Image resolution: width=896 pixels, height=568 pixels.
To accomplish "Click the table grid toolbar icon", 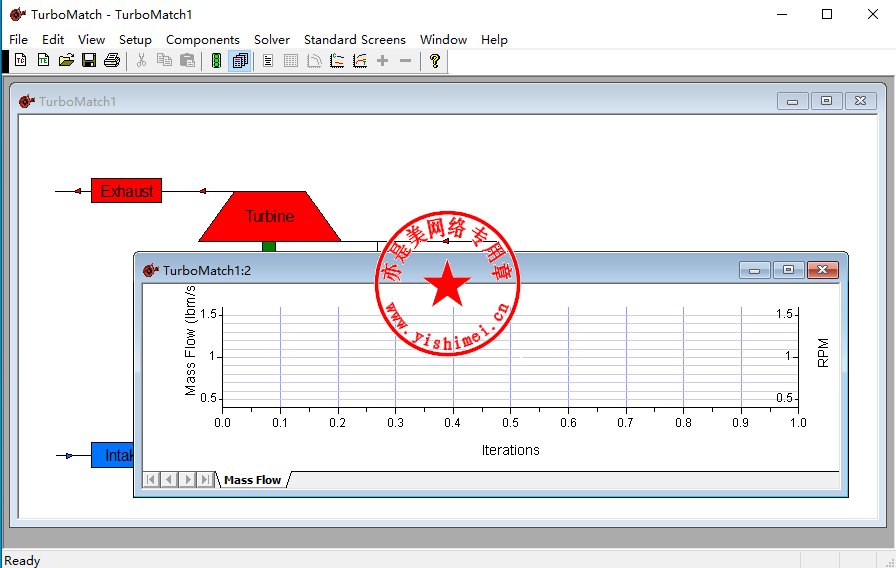I will tap(291, 61).
